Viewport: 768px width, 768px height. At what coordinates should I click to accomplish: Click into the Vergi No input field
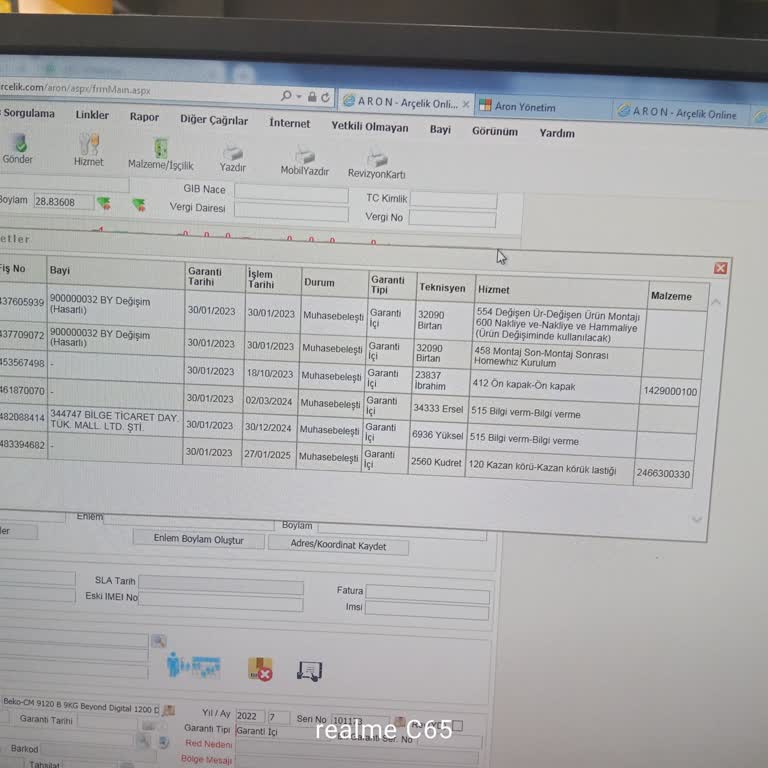click(453, 218)
